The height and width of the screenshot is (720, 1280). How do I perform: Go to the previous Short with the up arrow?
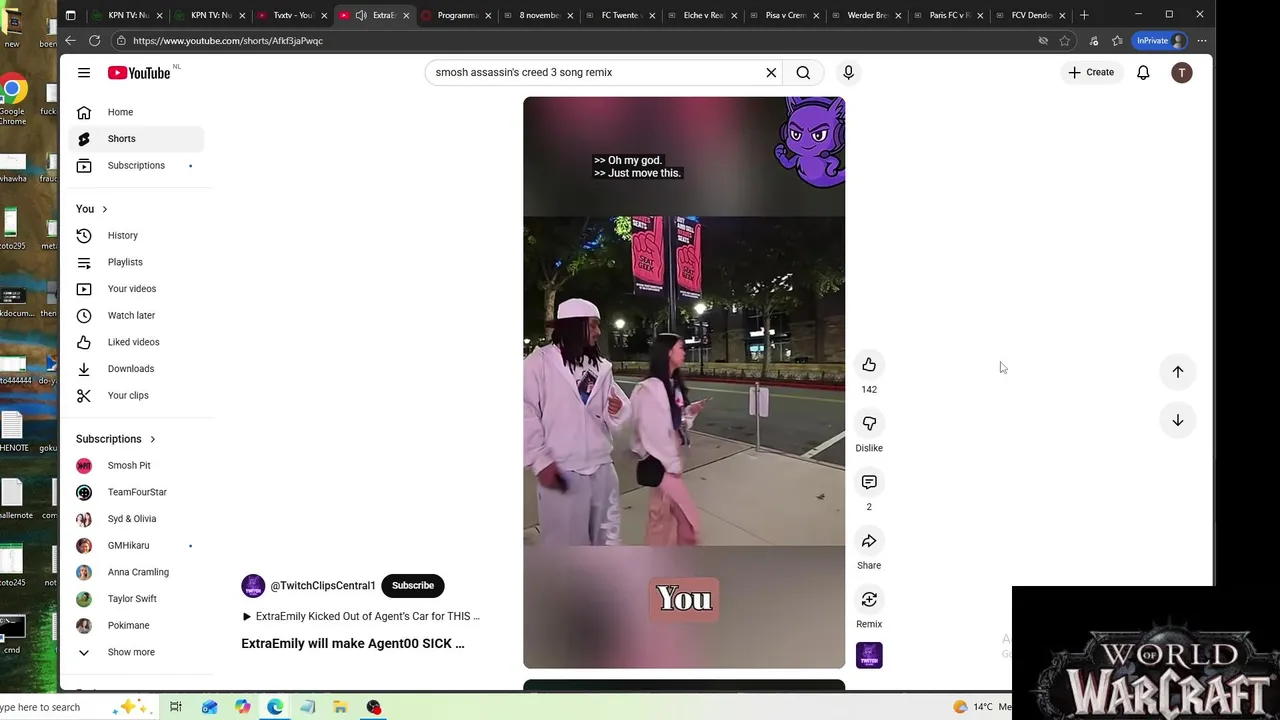pos(1178,372)
